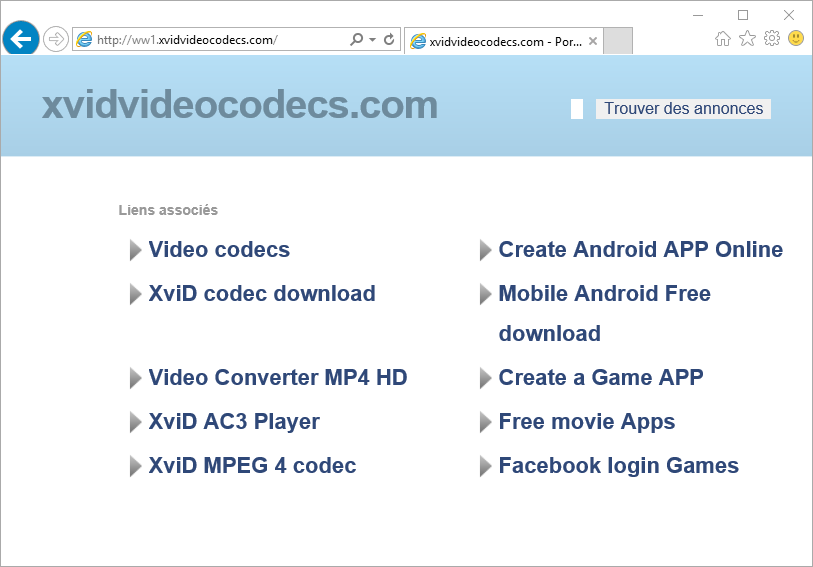The width and height of the screenshot is (813, 567).
Task: Click the arrow bullet beside XviD AC3 Player
Action: click(x=135, y=422)
